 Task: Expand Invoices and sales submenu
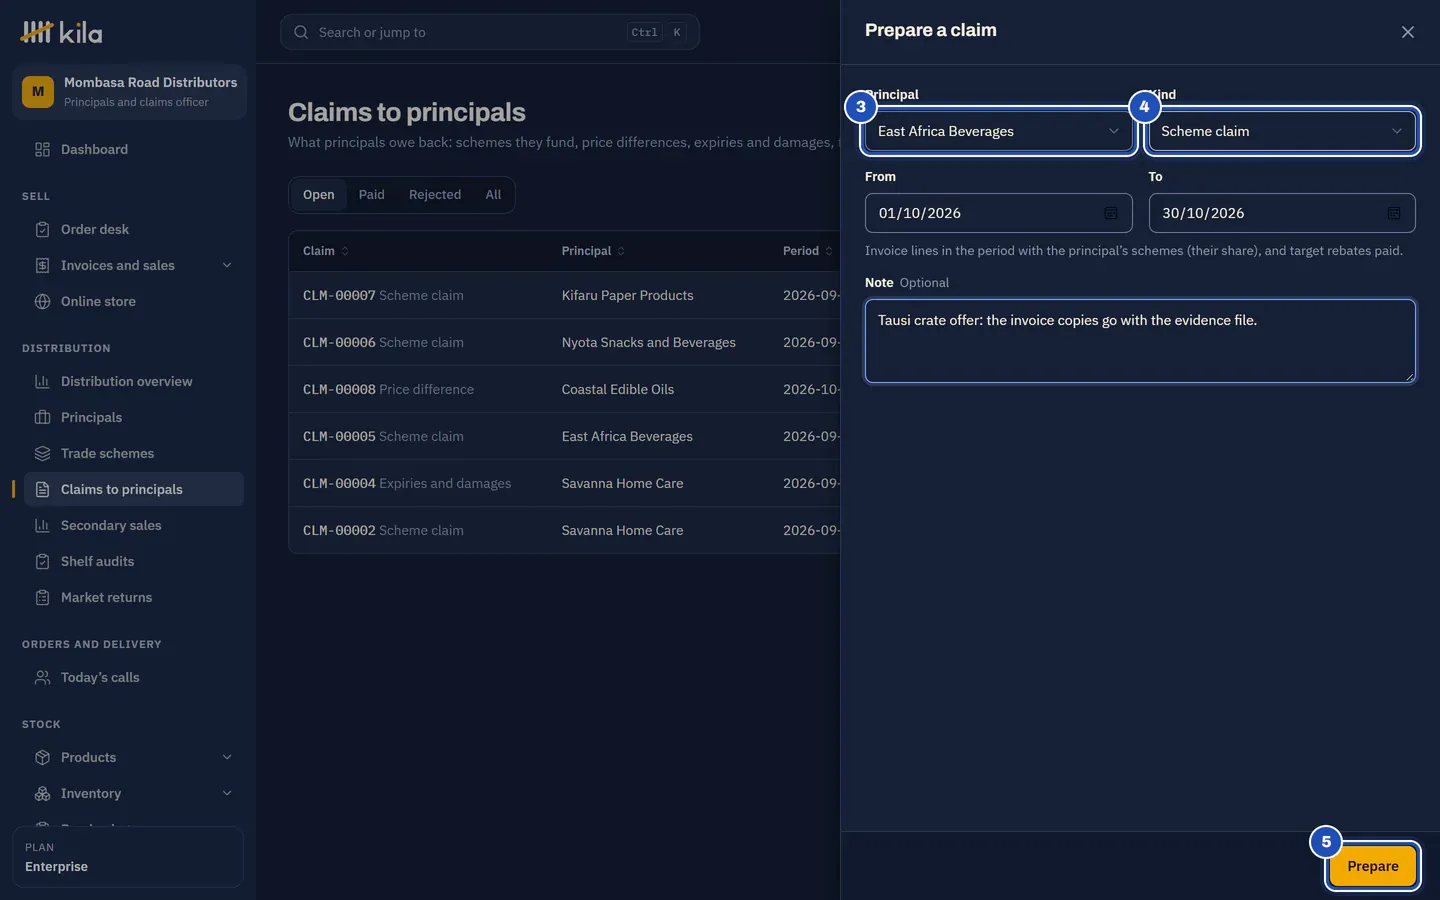227,265
